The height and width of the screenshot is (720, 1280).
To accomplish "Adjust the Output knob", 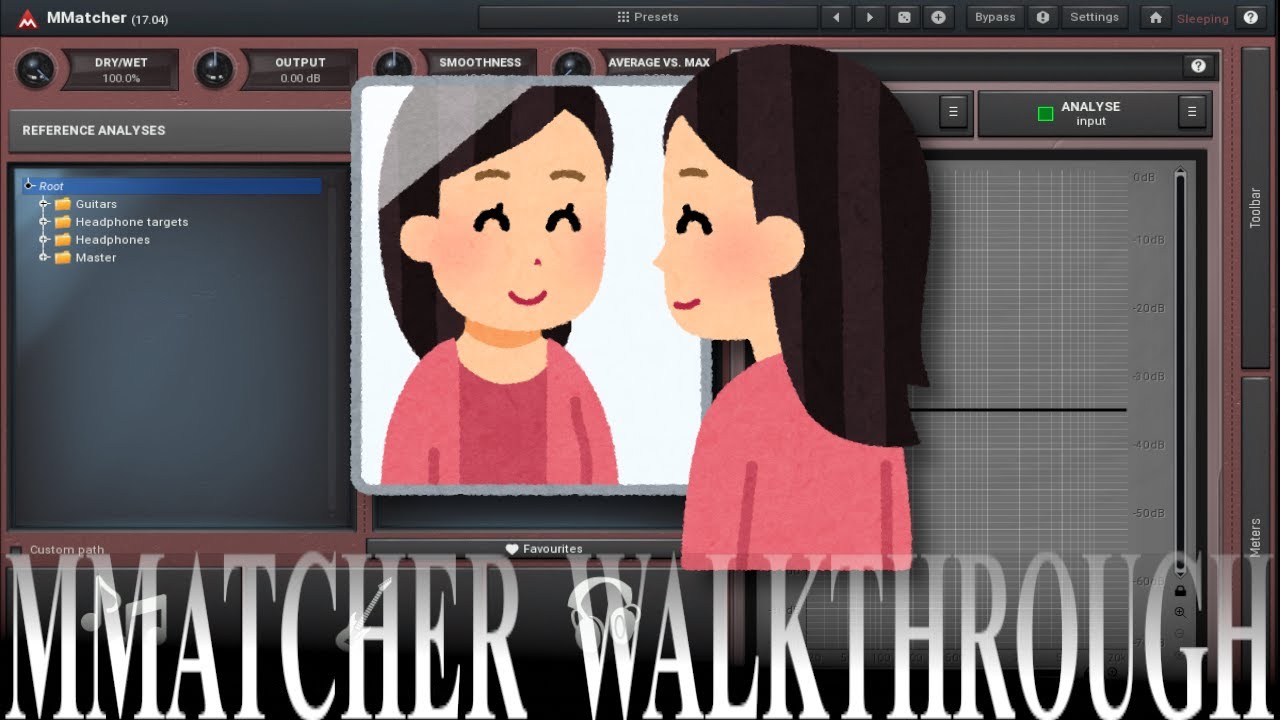I will pos(215,70).
